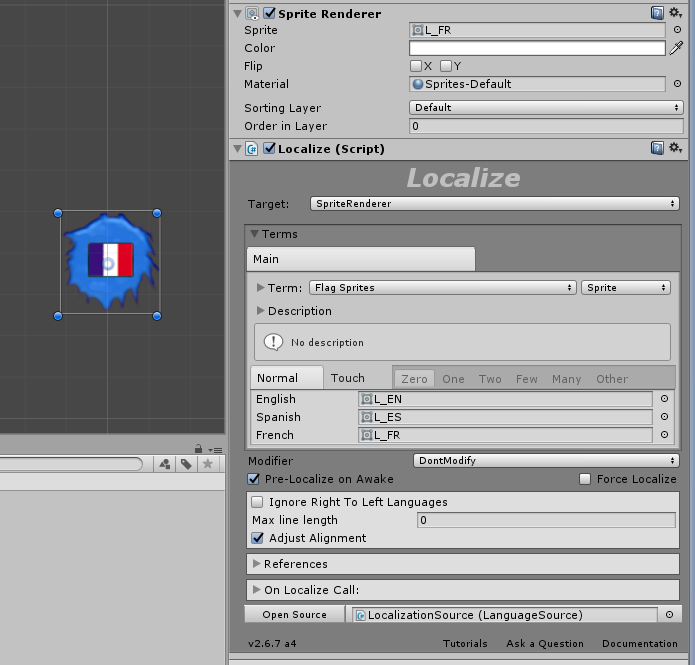Open Sprite Renderer component gear menu
The image size is (695, 665).
[x=675, y=13]
